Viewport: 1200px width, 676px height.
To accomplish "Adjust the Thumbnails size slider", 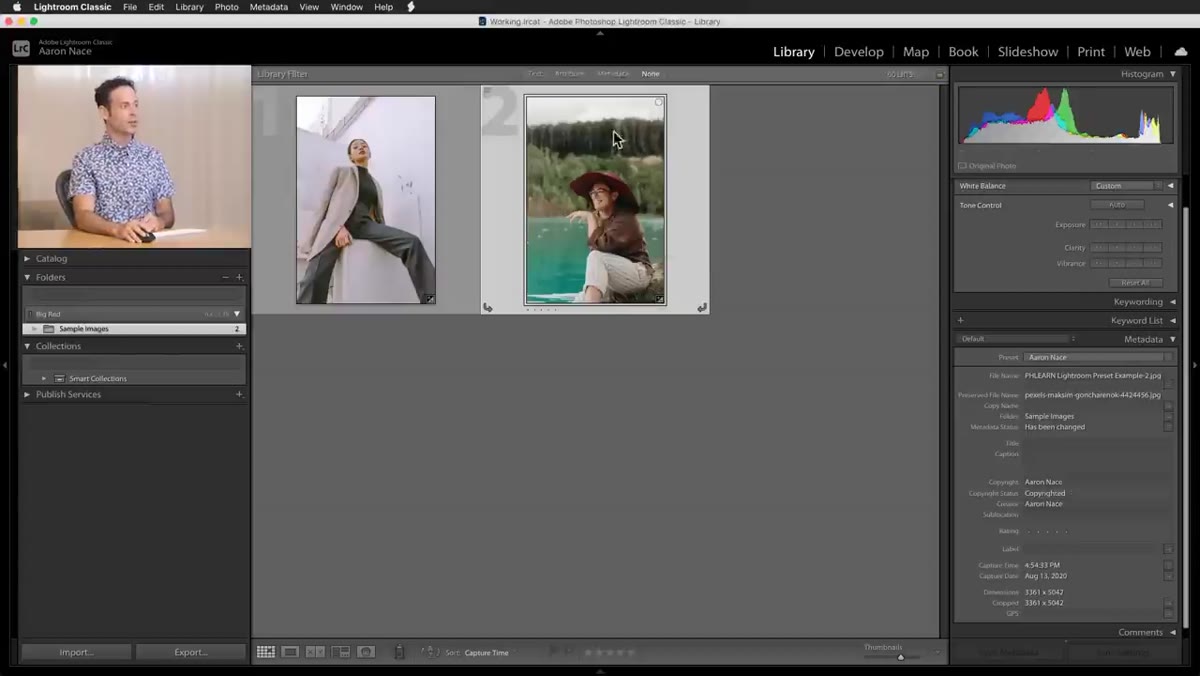I will pos(900,657).
